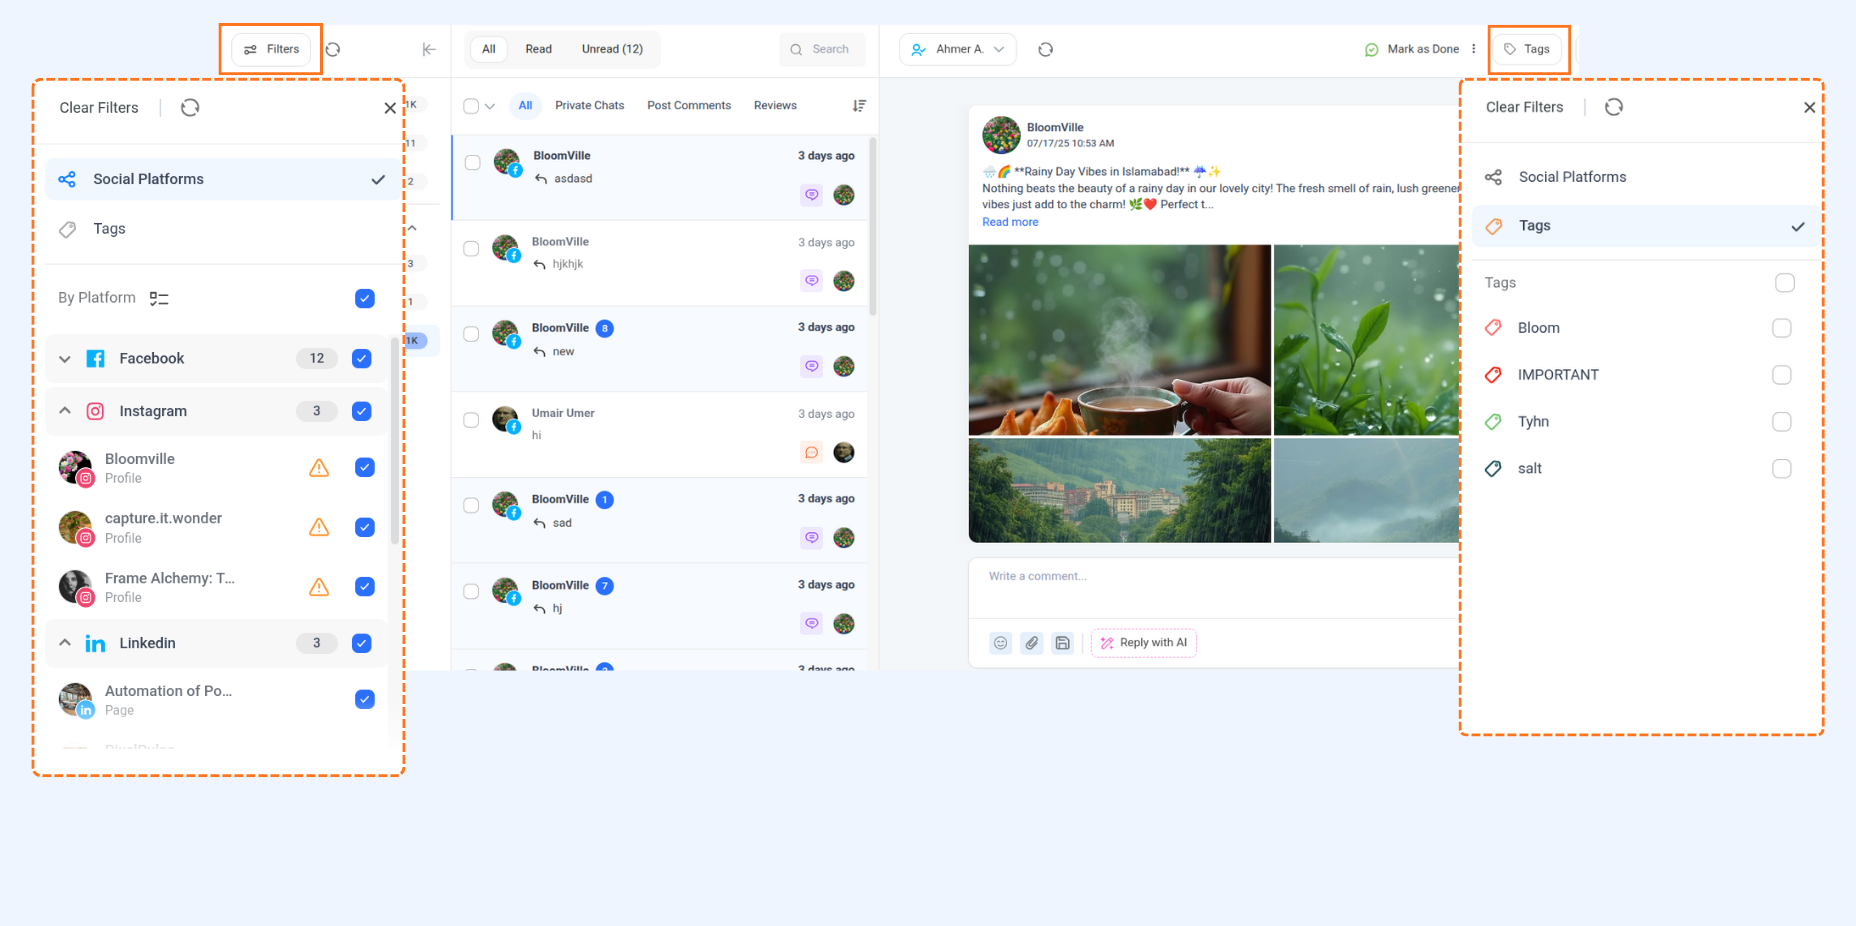Toggle capture.it.wonder checkbox
Viewport: 1856px width, 926px height.
365,527
